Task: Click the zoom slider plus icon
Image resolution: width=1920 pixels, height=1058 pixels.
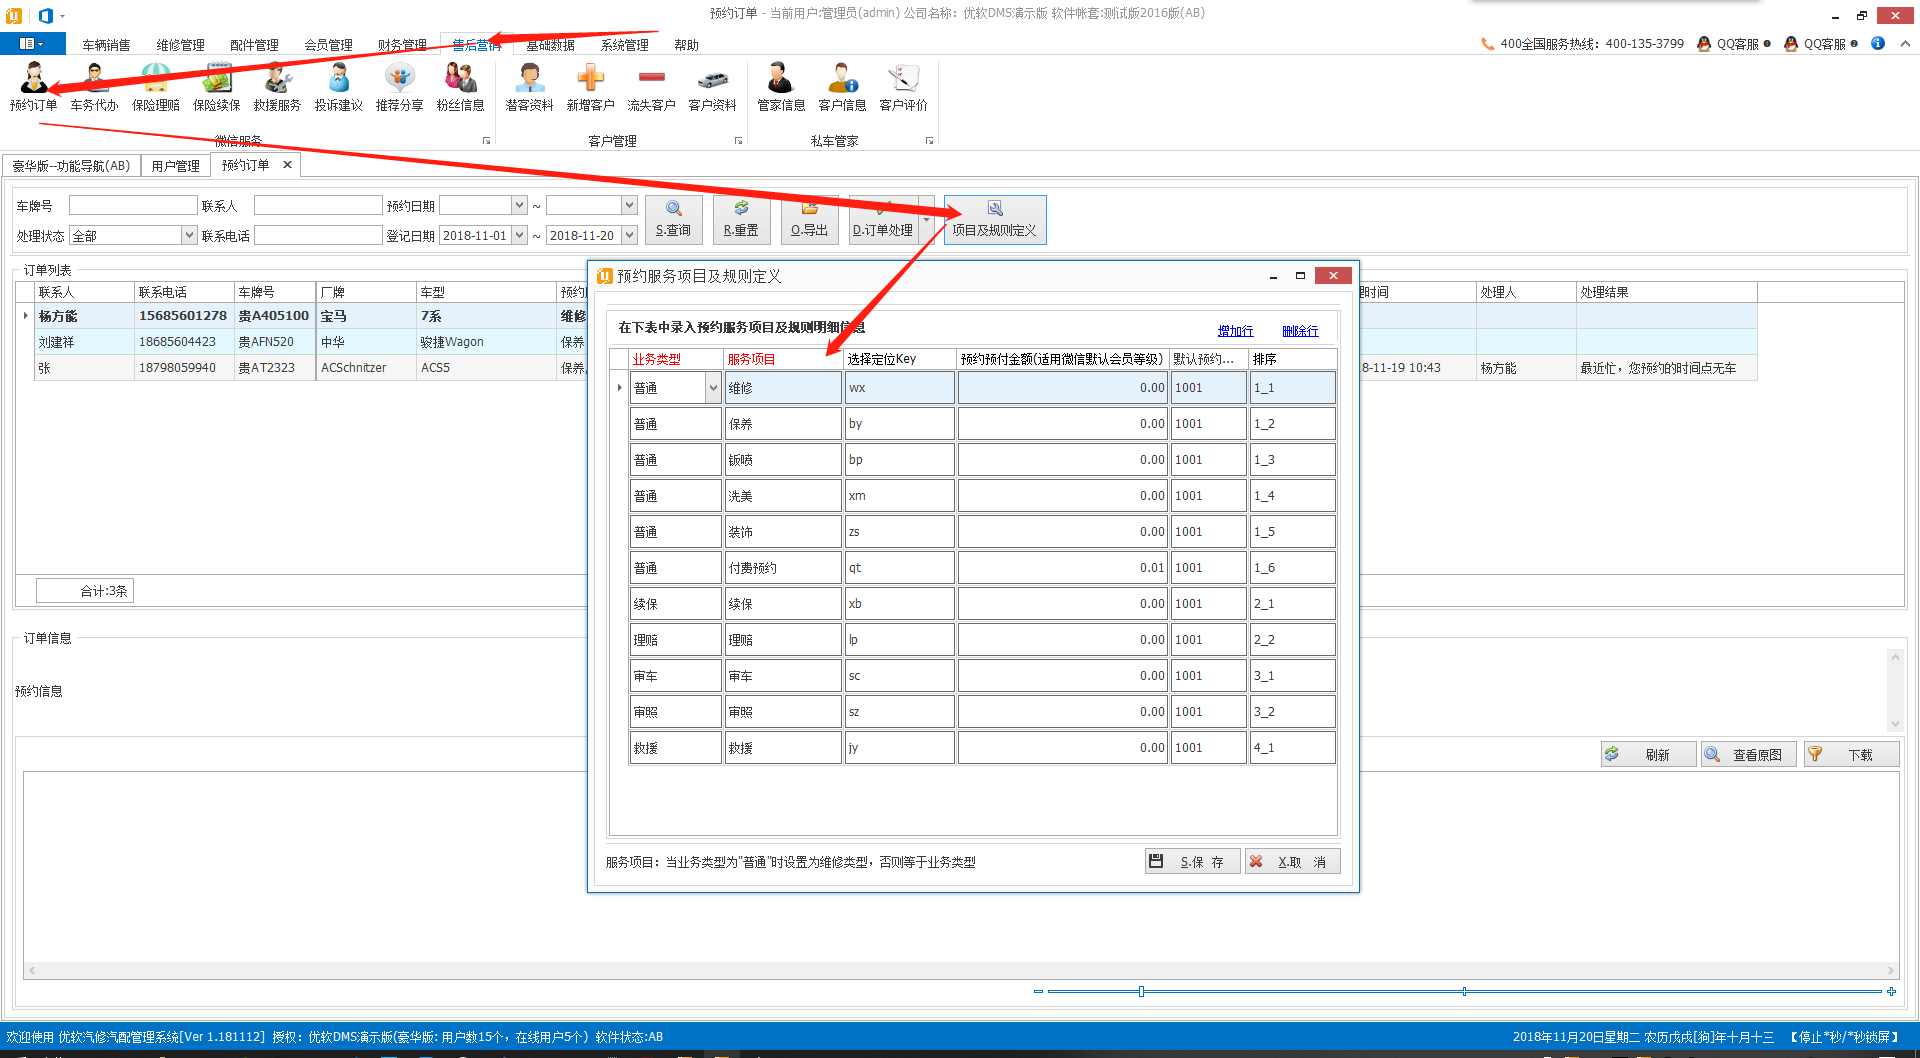Action: 1891,992
